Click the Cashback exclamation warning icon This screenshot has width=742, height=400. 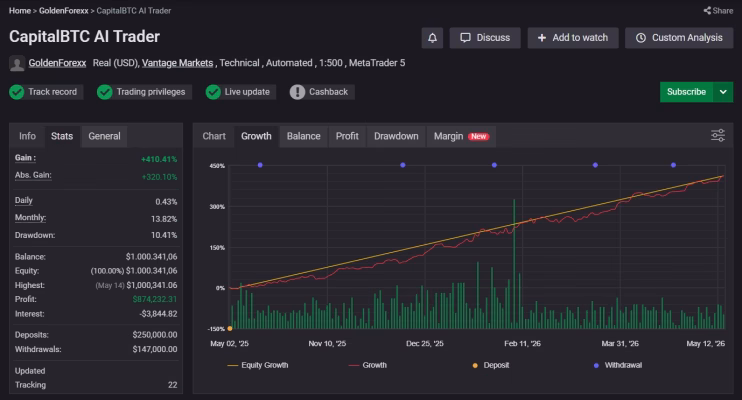click(297, 92)
